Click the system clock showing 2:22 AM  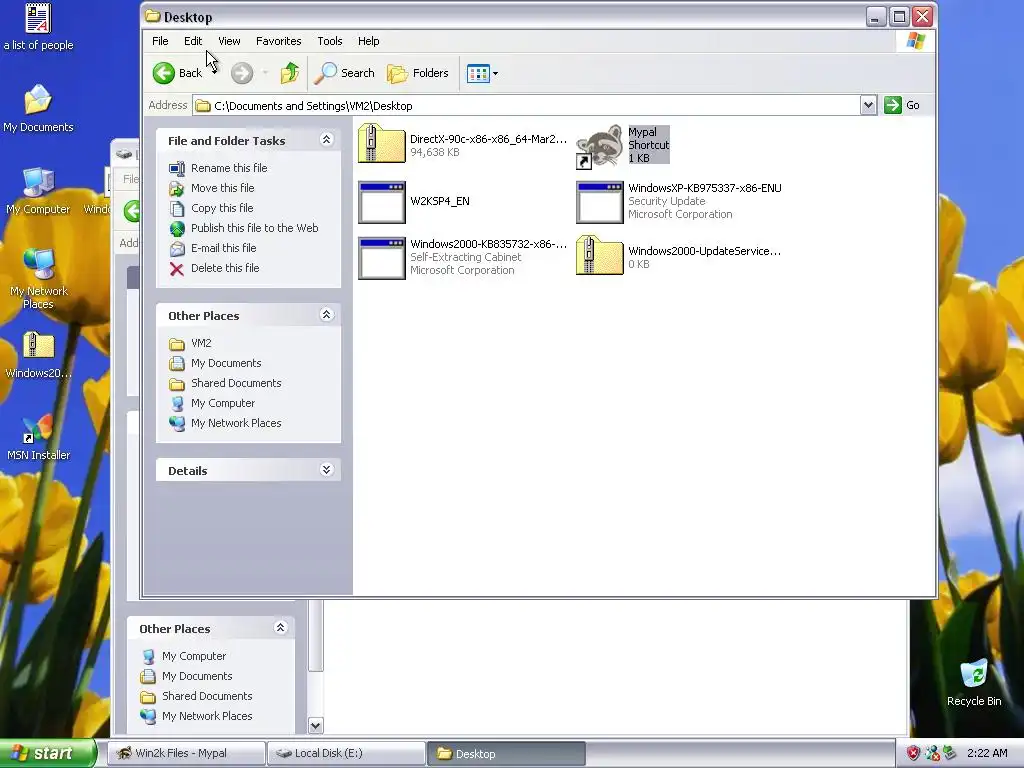coord(987,754)
